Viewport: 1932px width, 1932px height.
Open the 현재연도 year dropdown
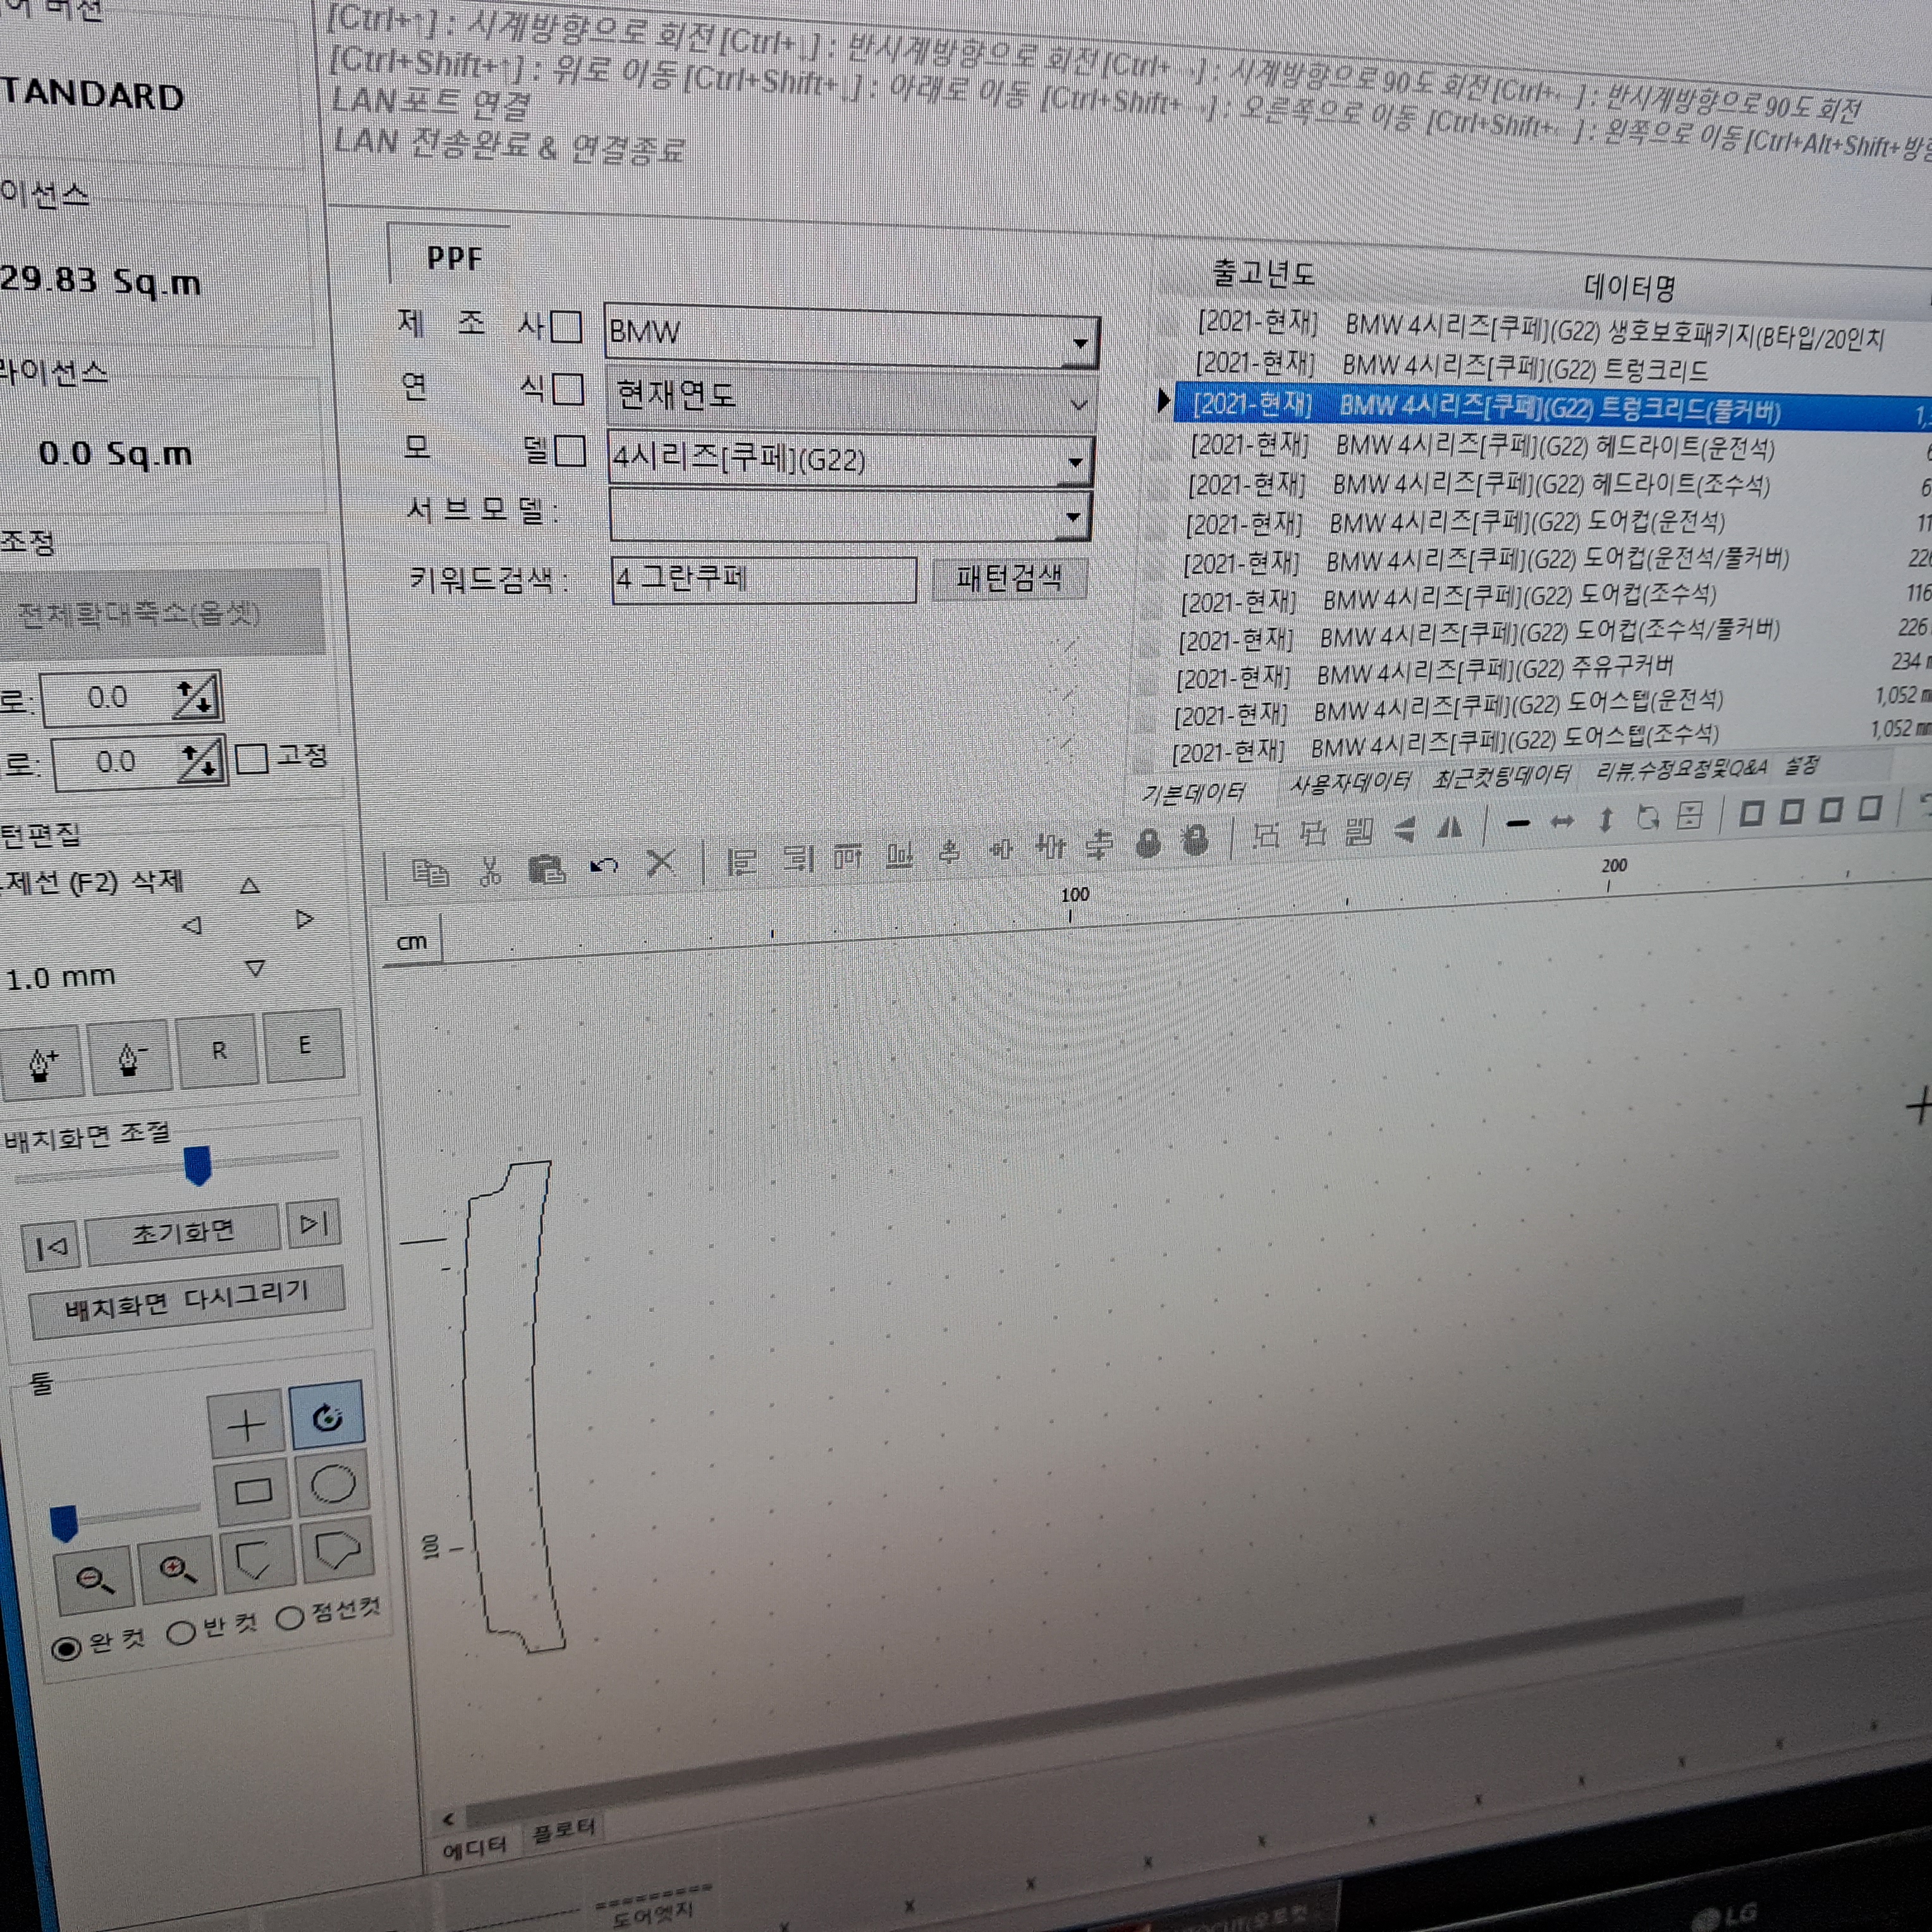coord(1078,405)
